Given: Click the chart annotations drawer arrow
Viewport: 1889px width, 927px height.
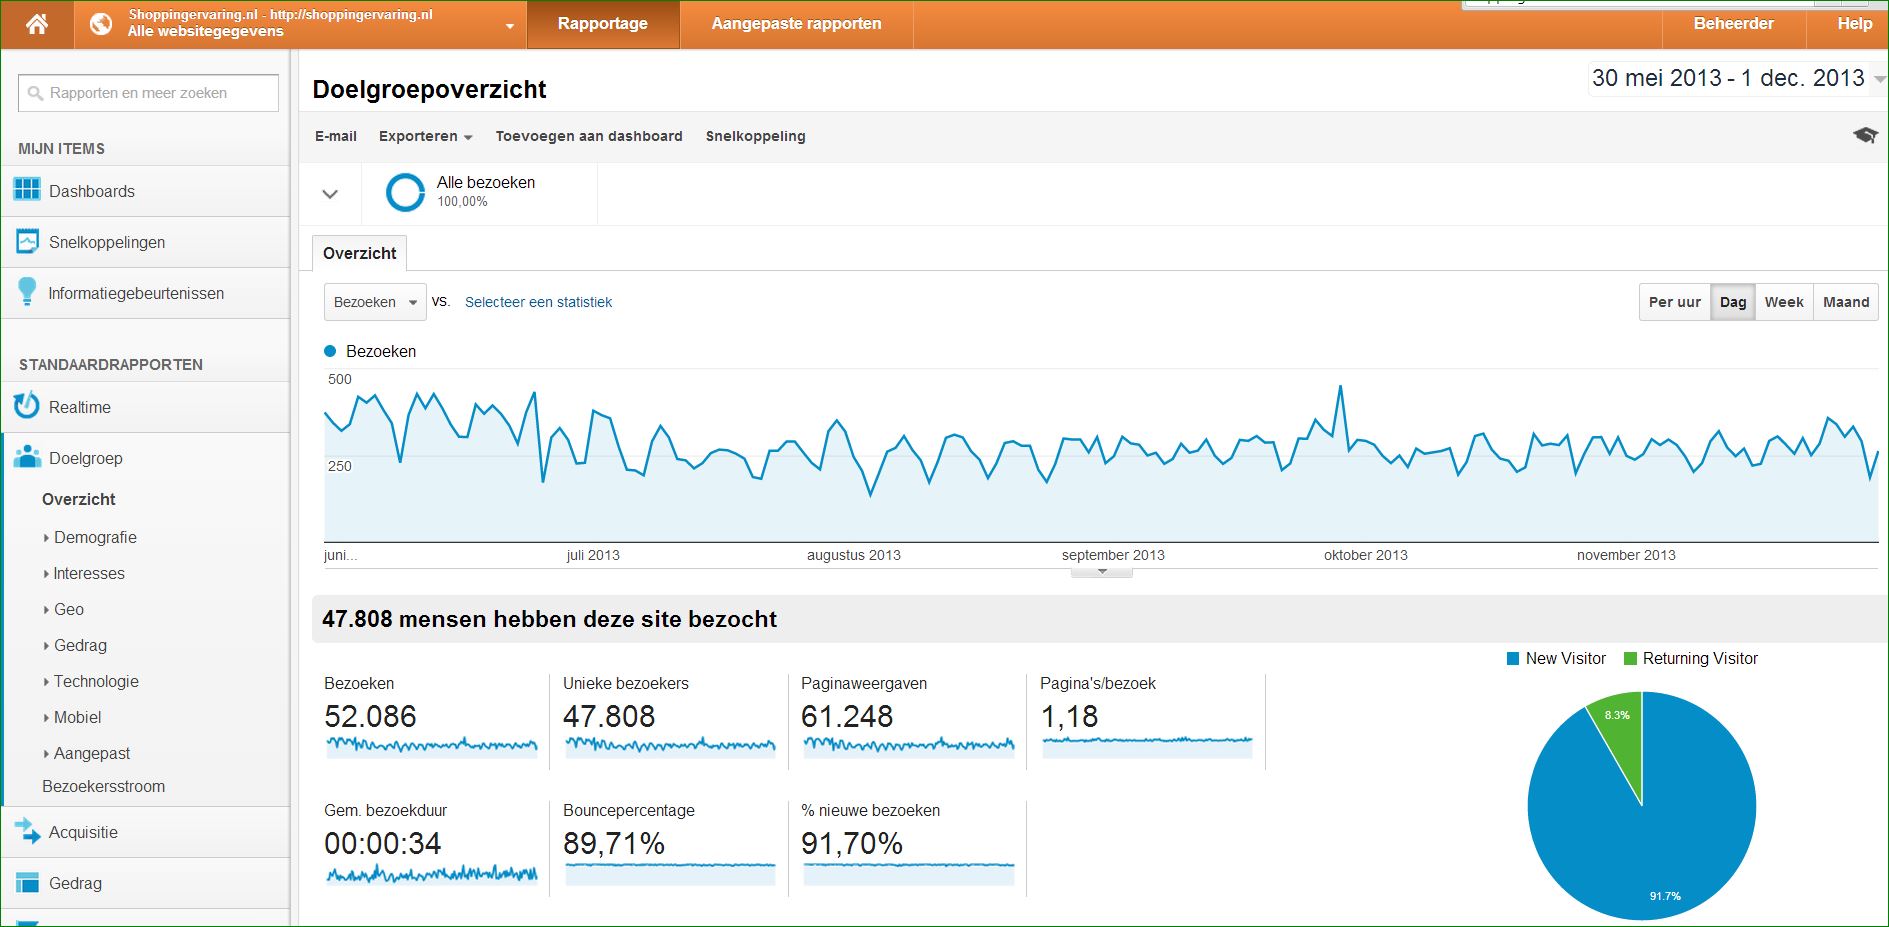Looking at the screenshot, I should (x=1102, y=572).
